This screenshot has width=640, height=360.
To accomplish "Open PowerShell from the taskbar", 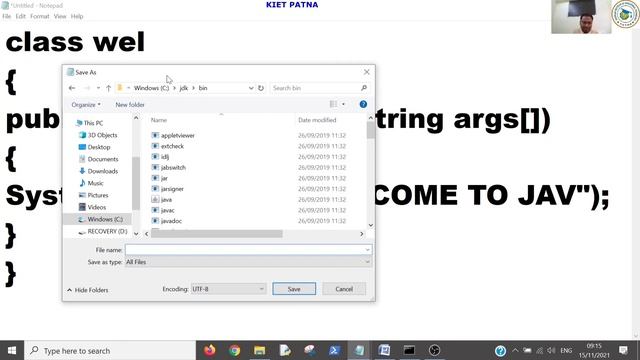I will tap(334, 350).
